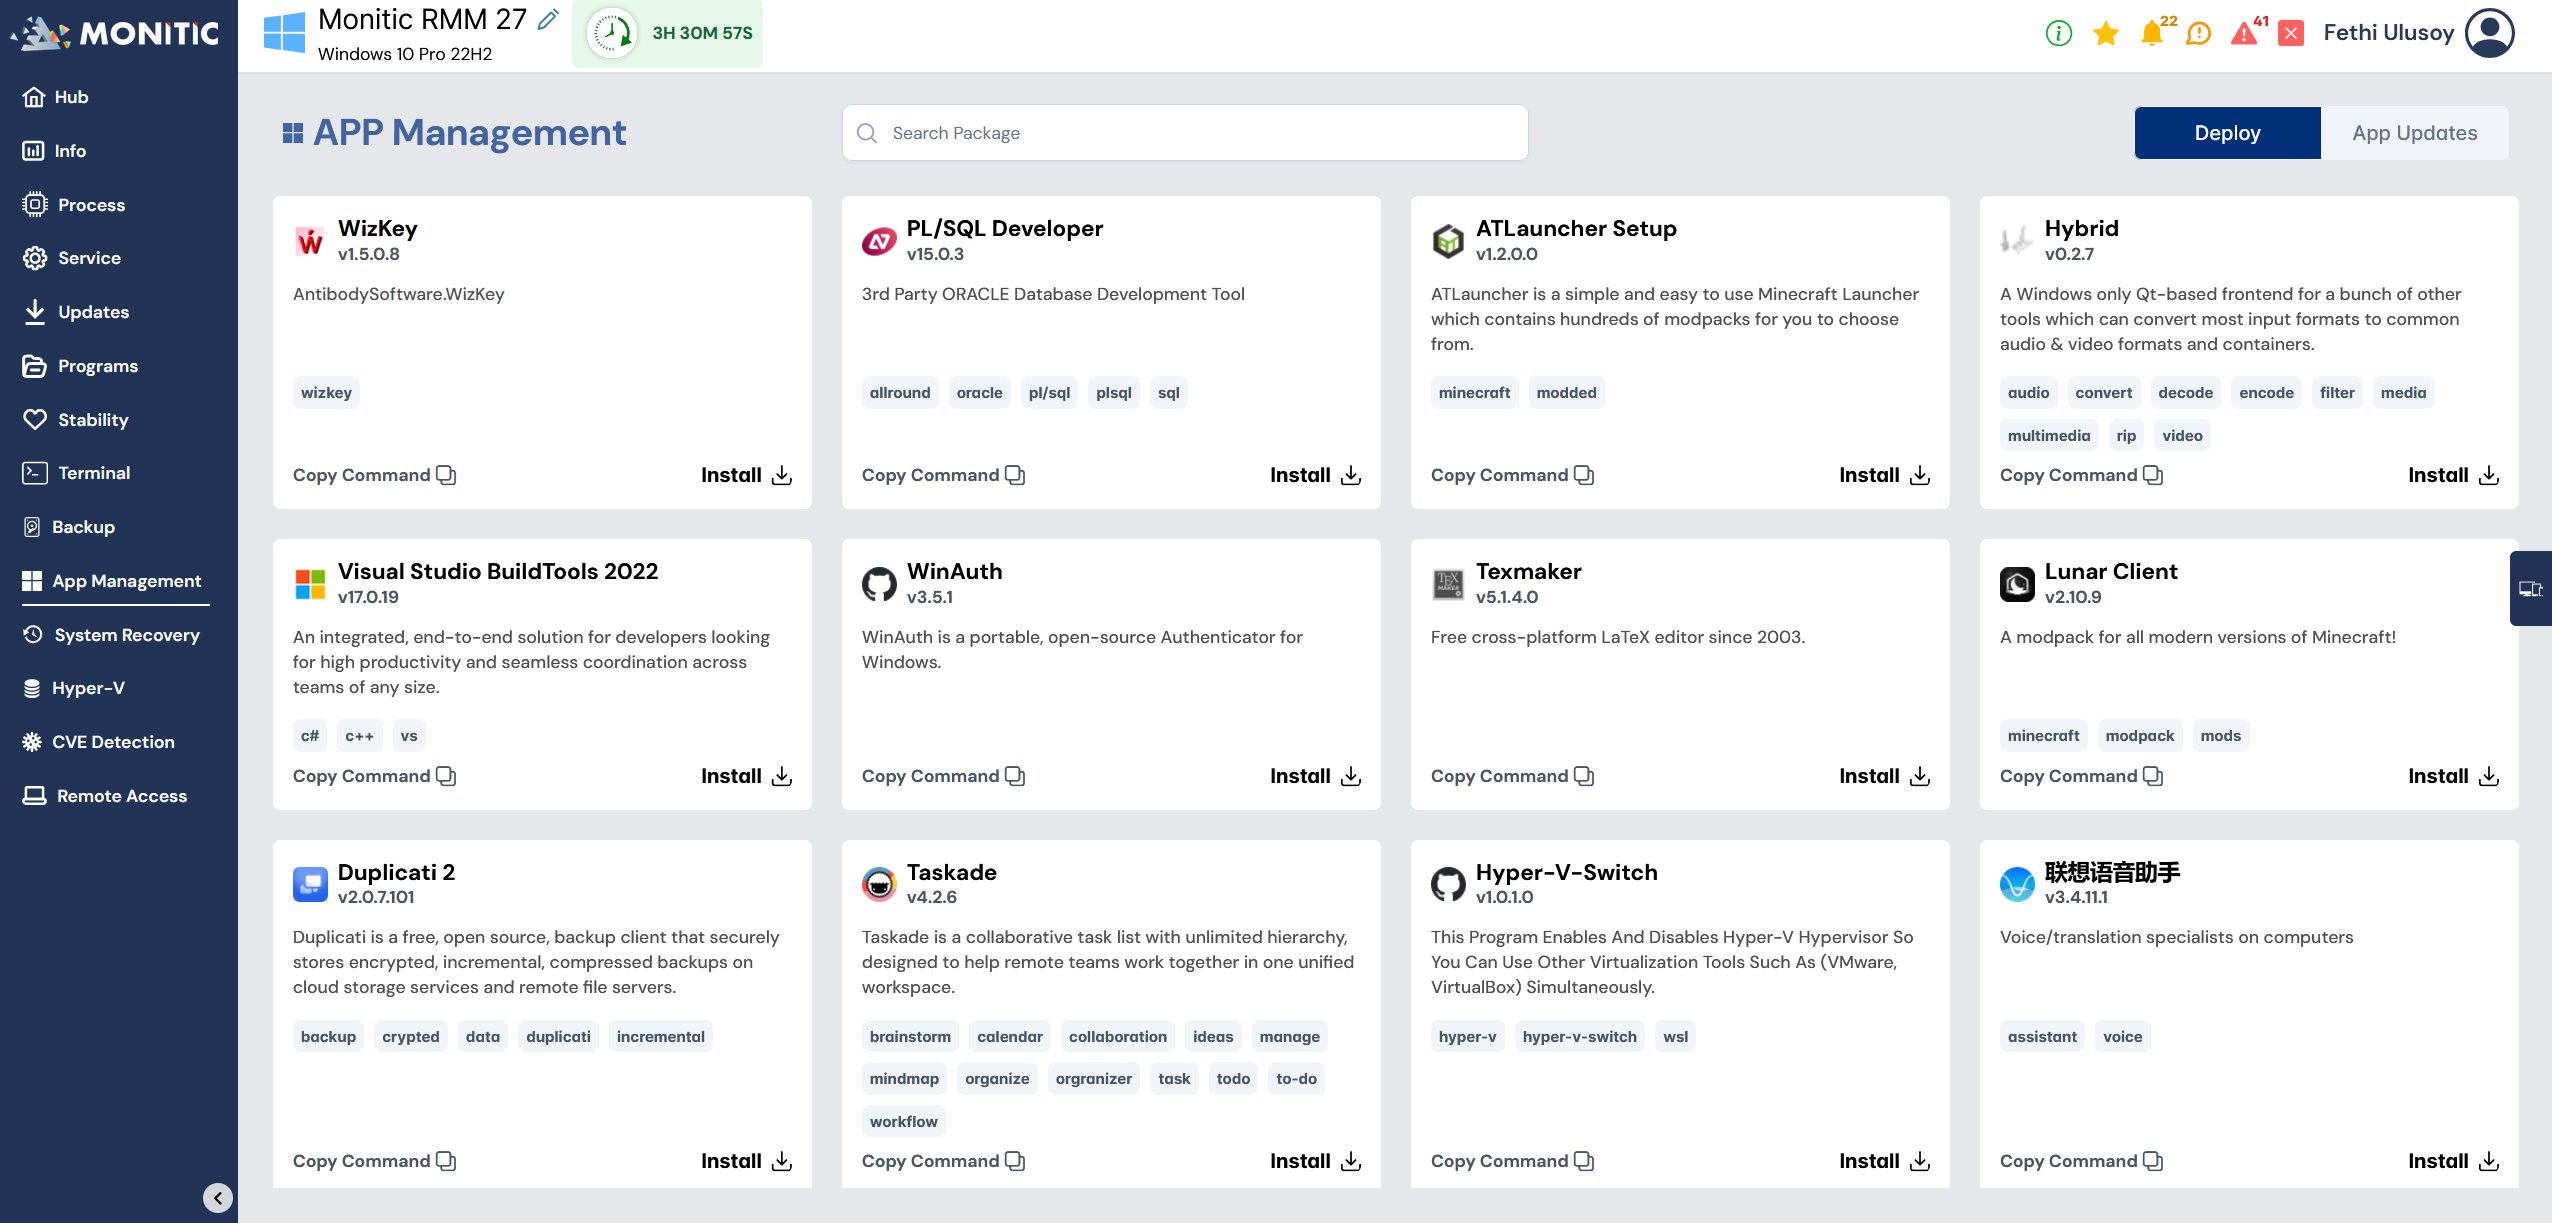Collapse the sidebar with chevron button
This screenshot has width=2552, height=1223.
(218, 1197)
